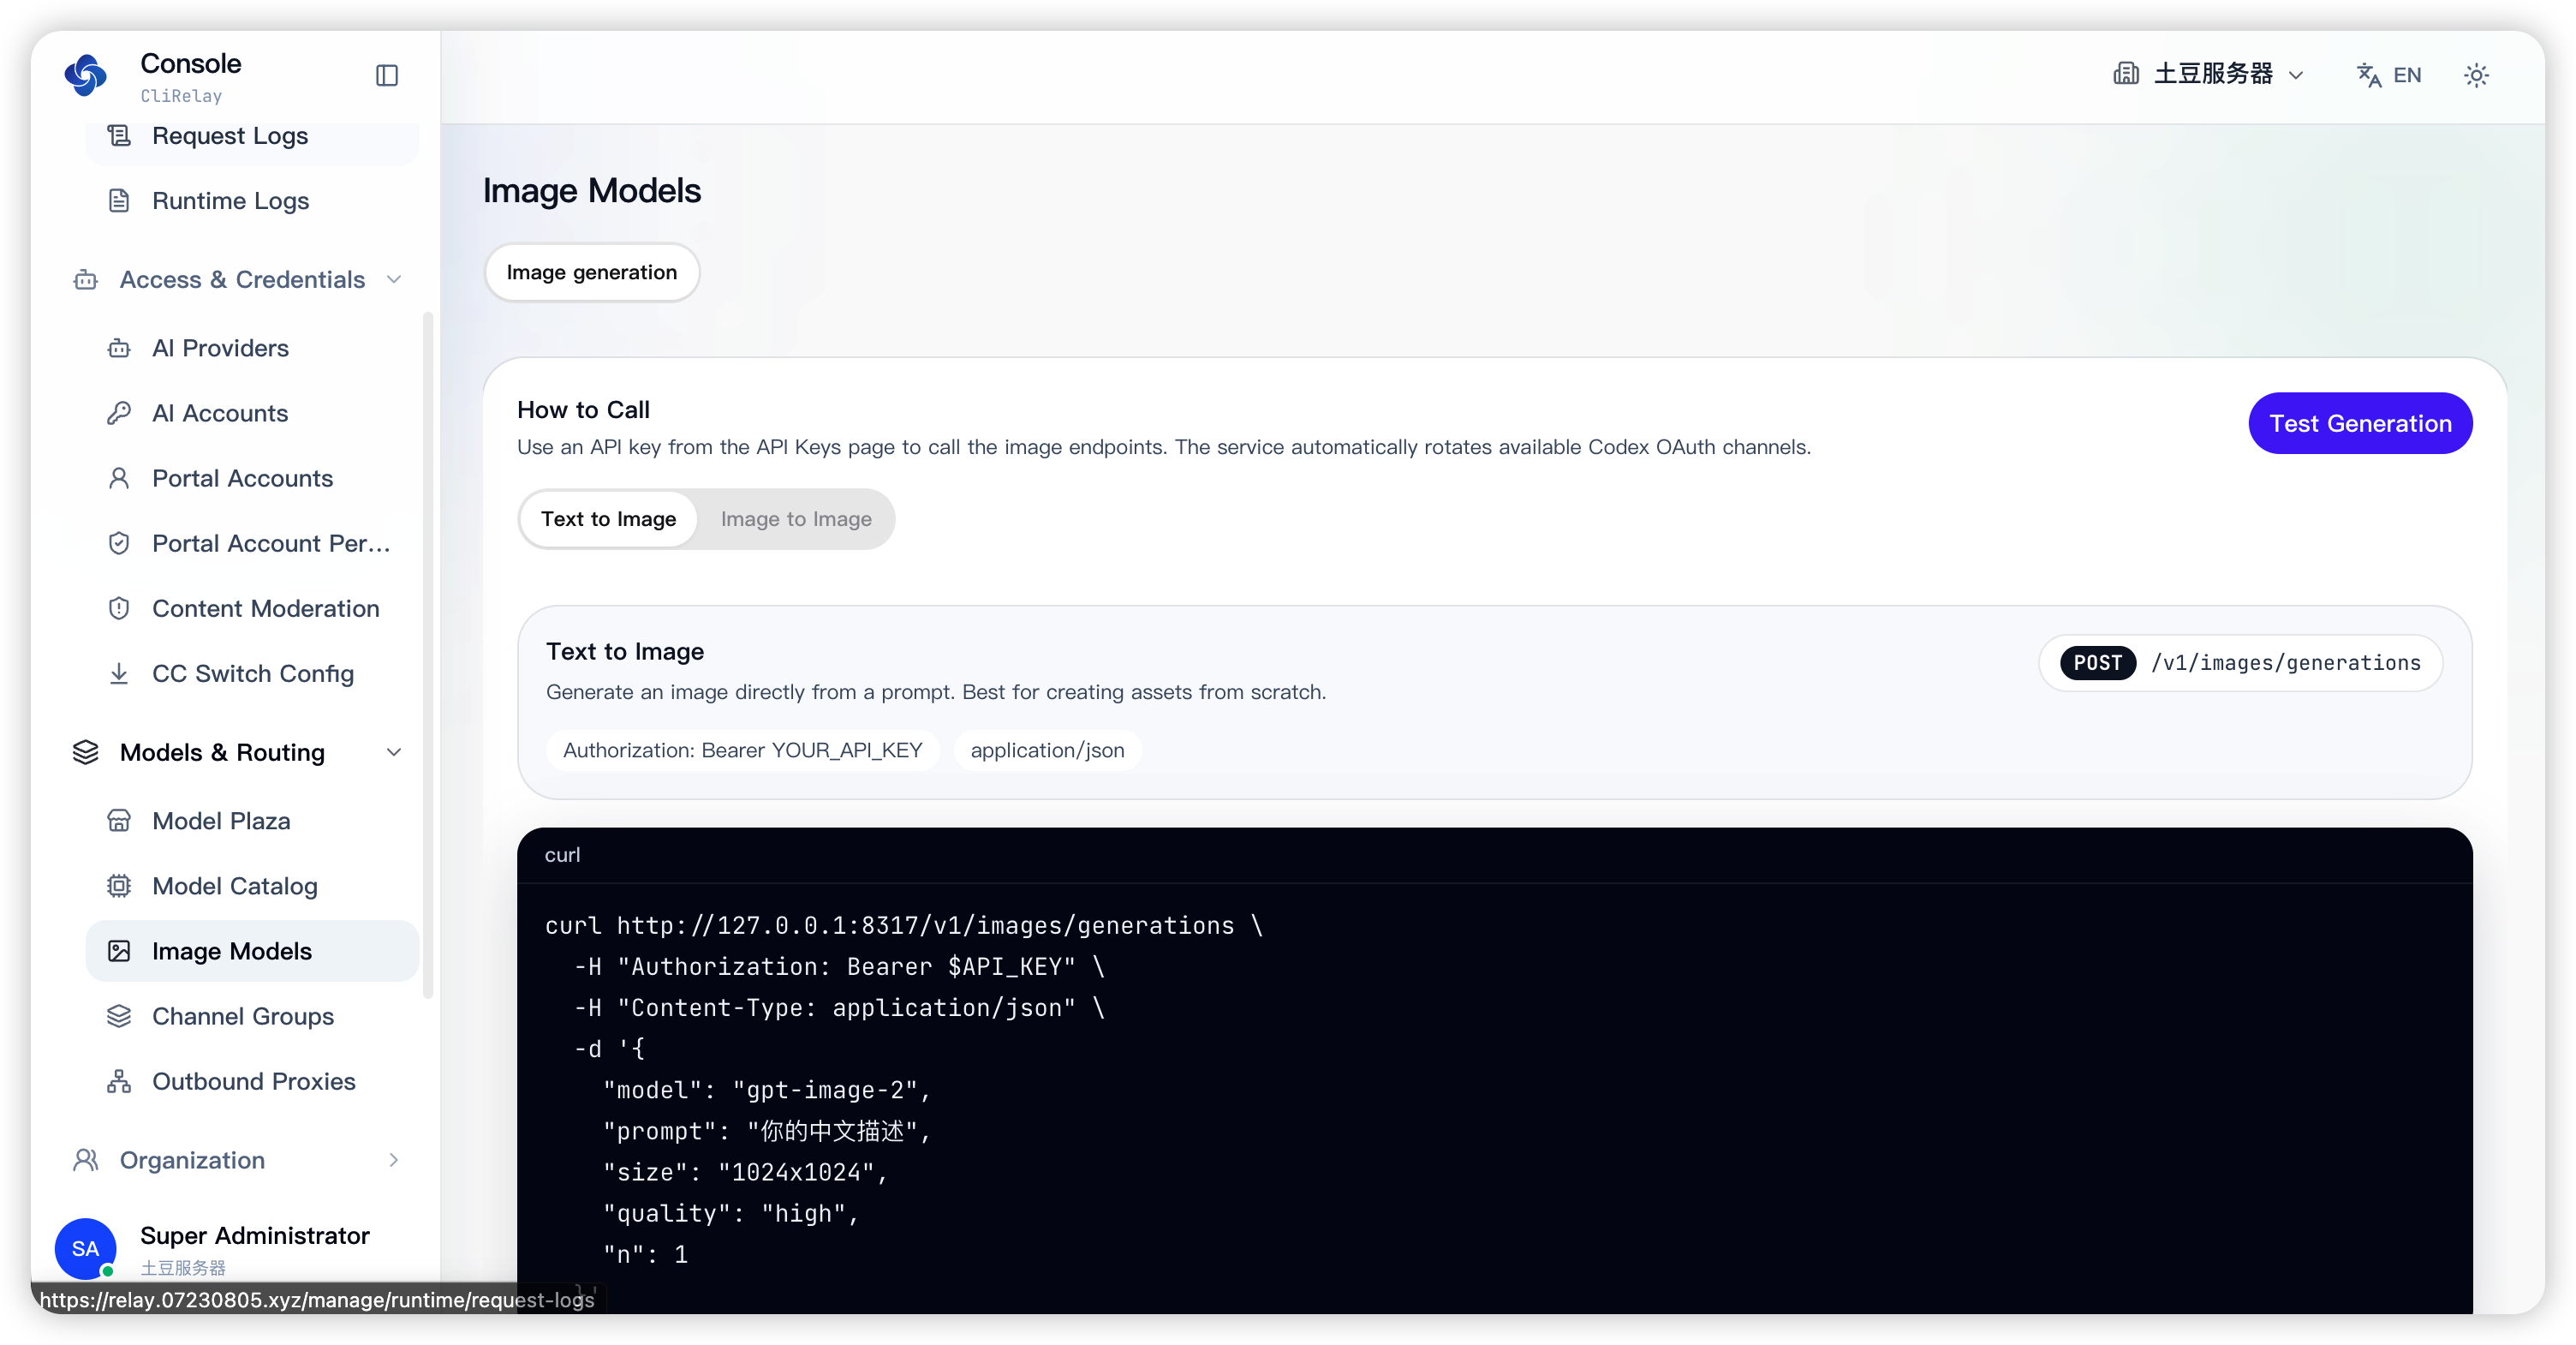Click the Runtime Logs document icon

[119, 200]
